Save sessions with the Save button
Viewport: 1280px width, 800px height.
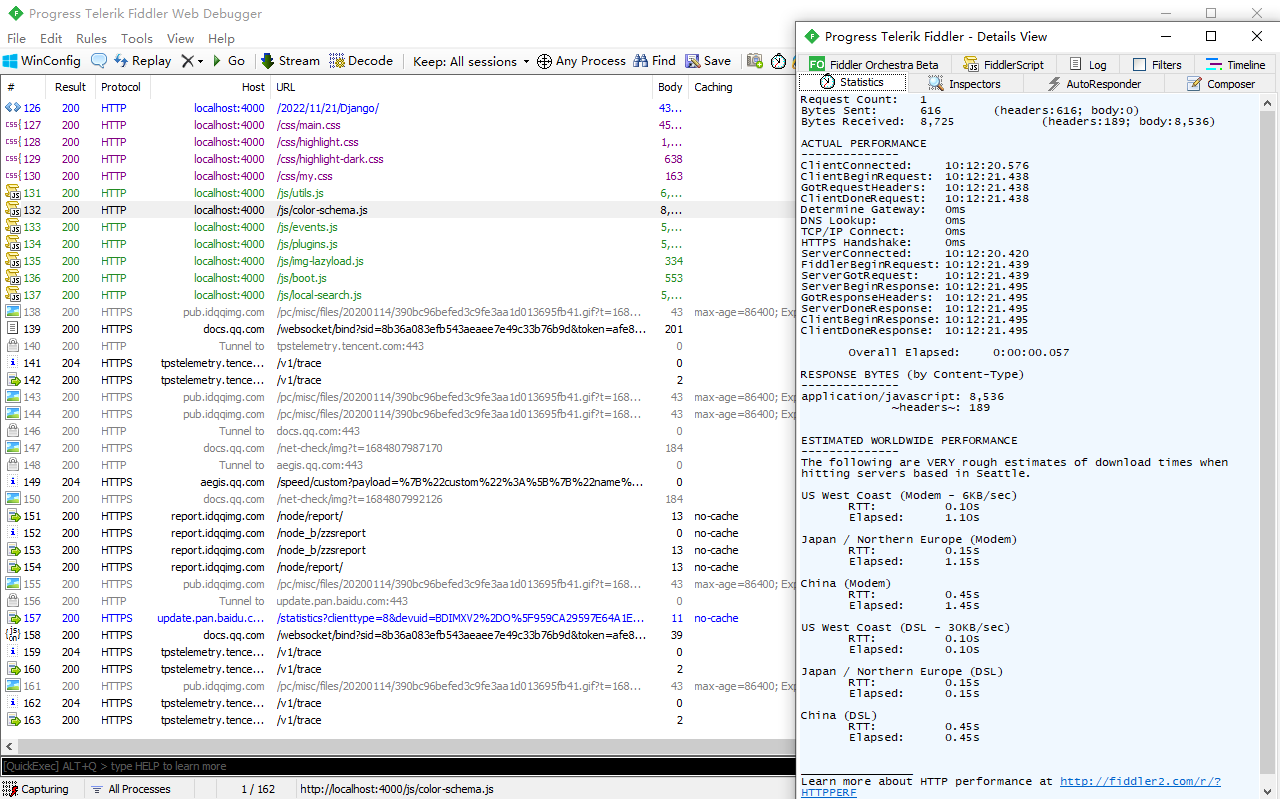pos(708,61)
